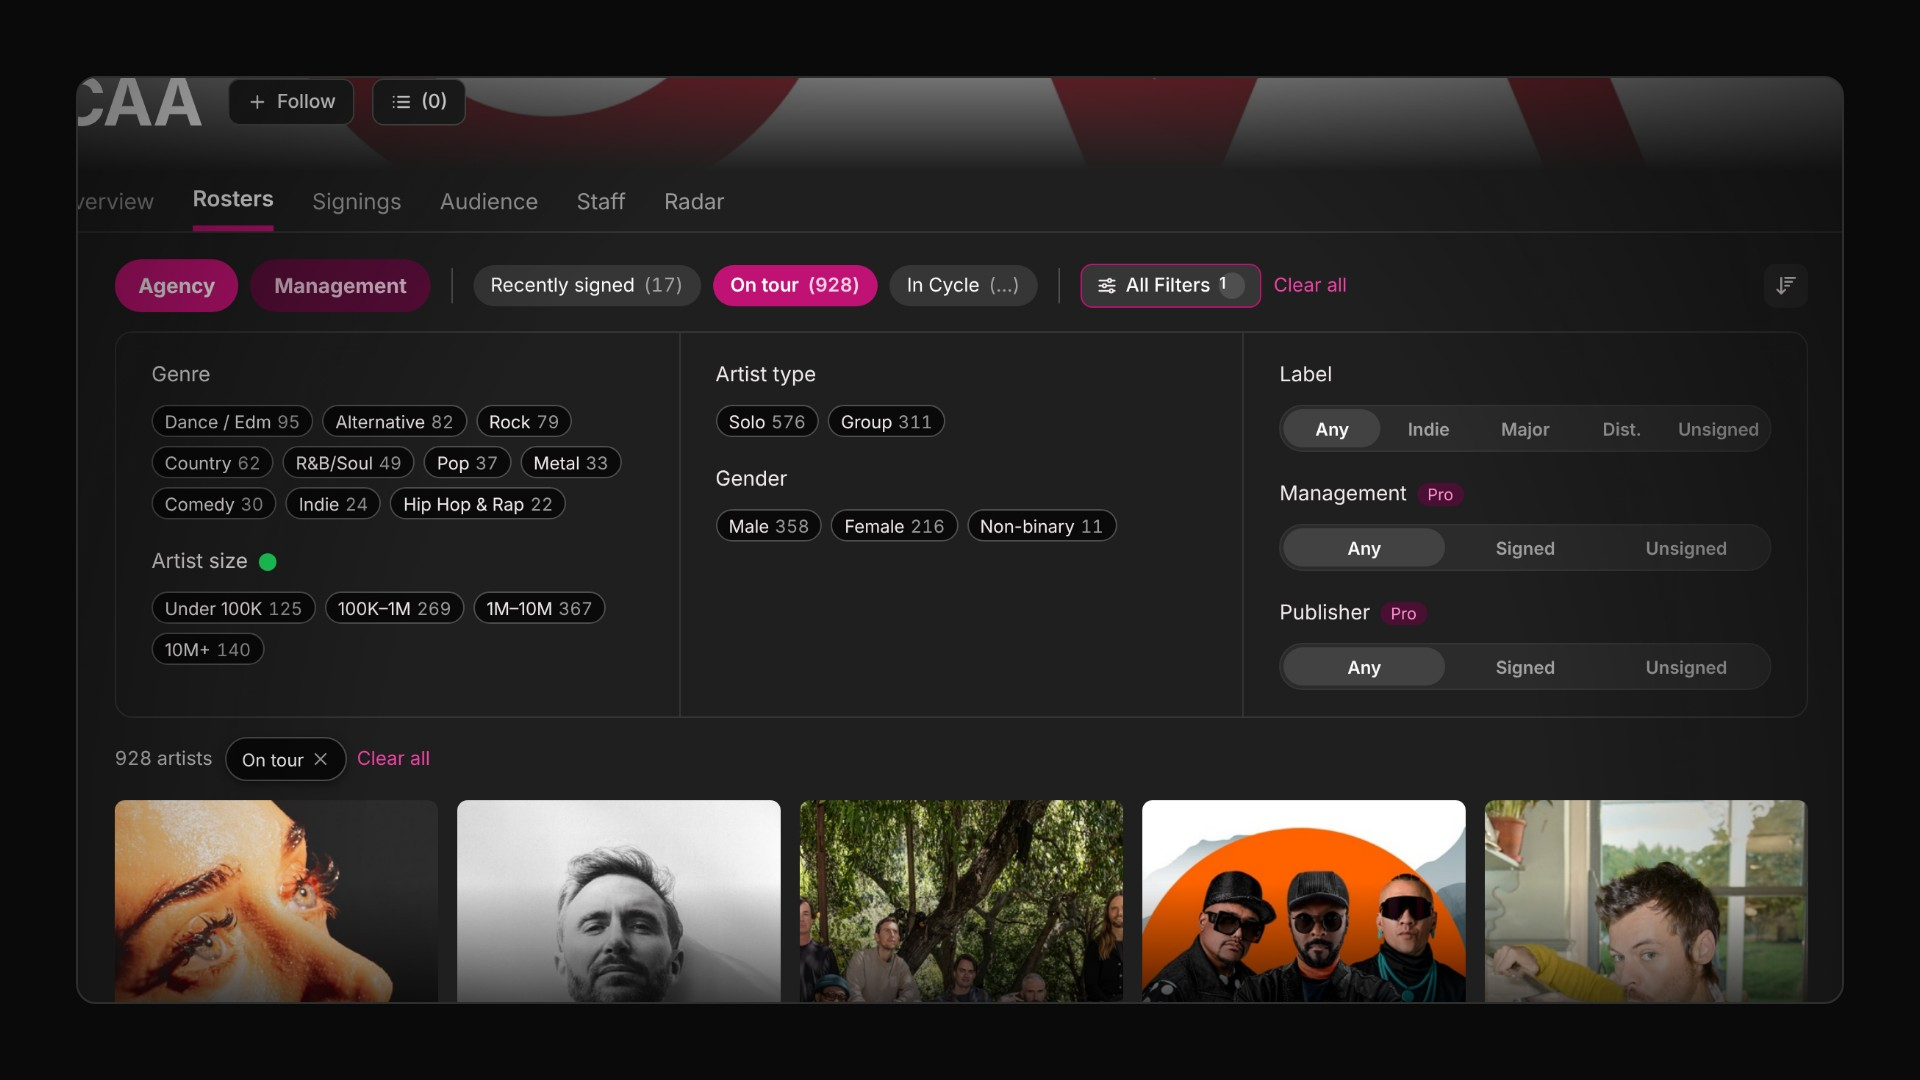The width and height of the screenshot is (1920, 1080).
Task: Filter artist type to Group 311
Action: [x=886, y=421]
